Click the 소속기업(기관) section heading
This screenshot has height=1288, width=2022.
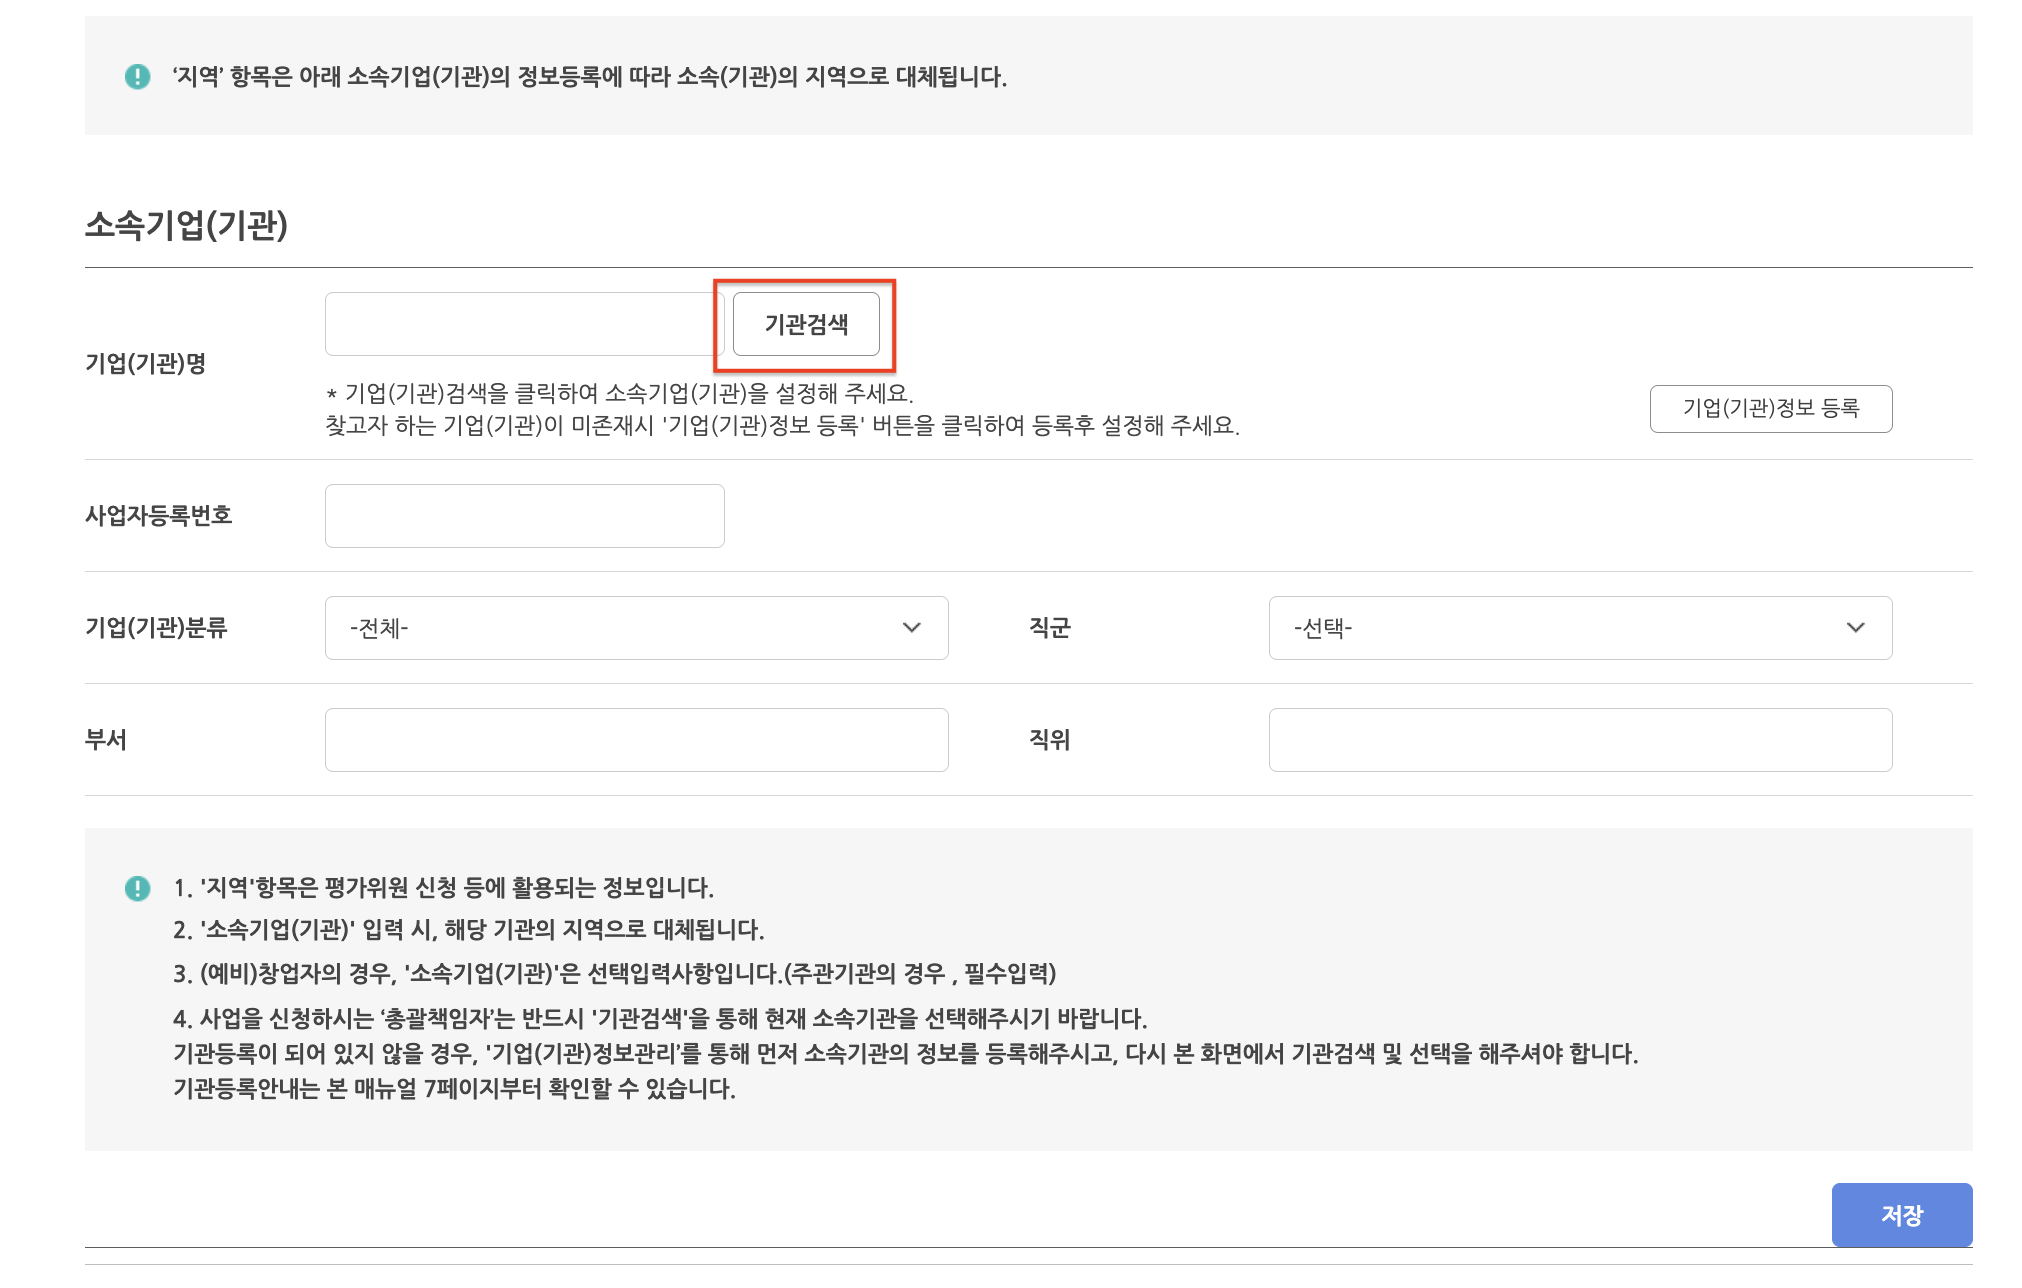[186, 225]
